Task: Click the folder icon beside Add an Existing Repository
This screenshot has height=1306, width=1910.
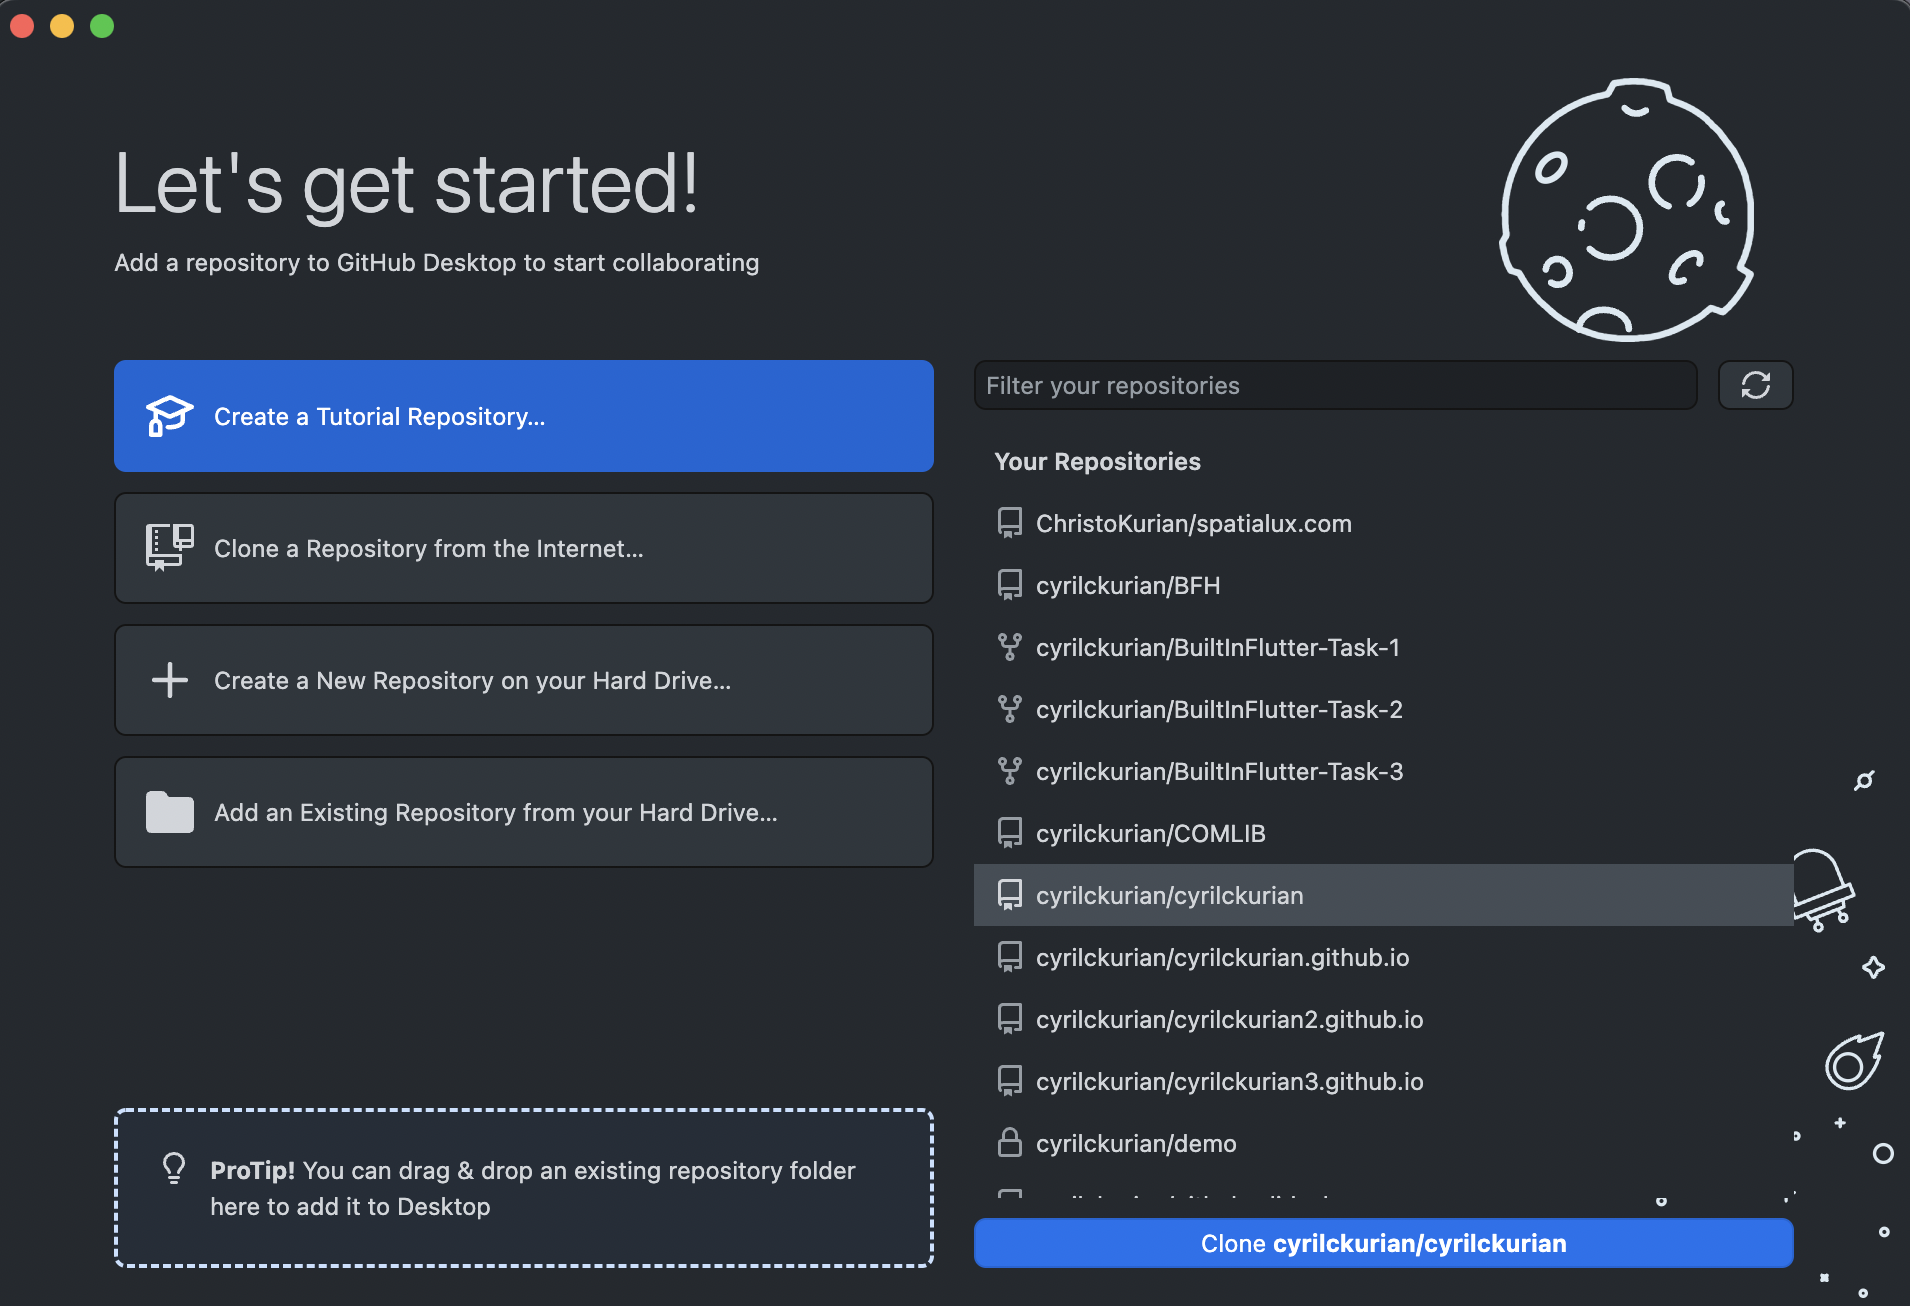Action: tap(169, 812)
